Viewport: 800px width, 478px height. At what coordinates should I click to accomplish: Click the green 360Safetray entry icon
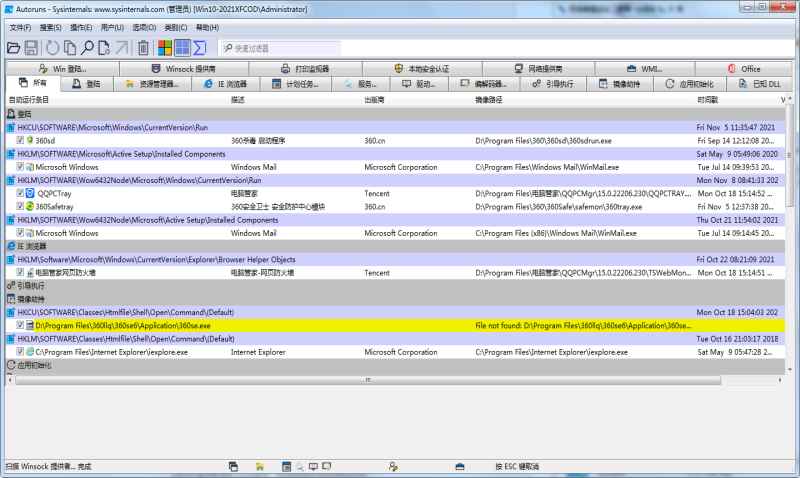30,207
